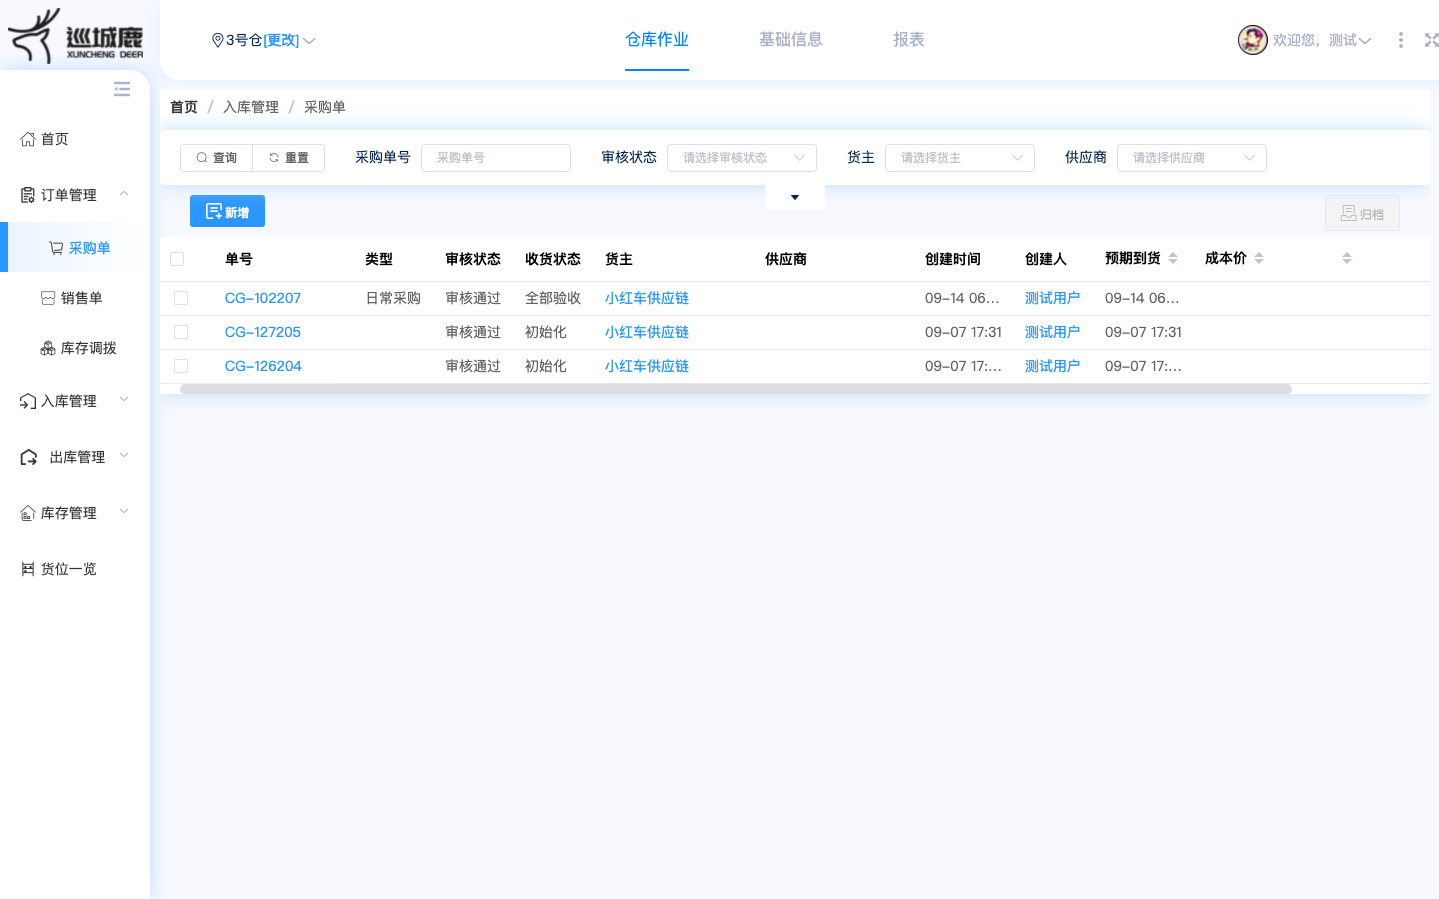Click the 归档 archive button

click(1362, 213)
